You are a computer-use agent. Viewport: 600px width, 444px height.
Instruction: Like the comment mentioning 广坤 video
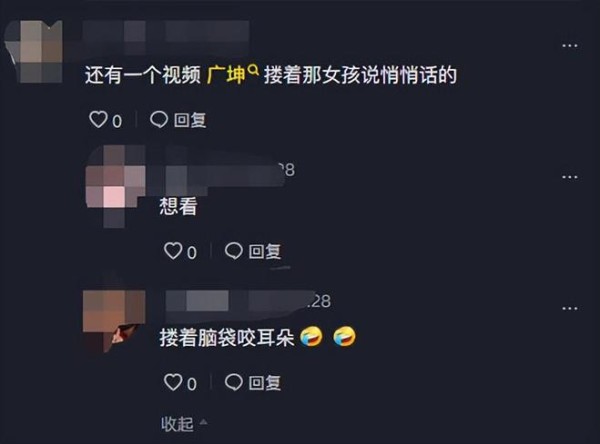click(x=98, y=119)
